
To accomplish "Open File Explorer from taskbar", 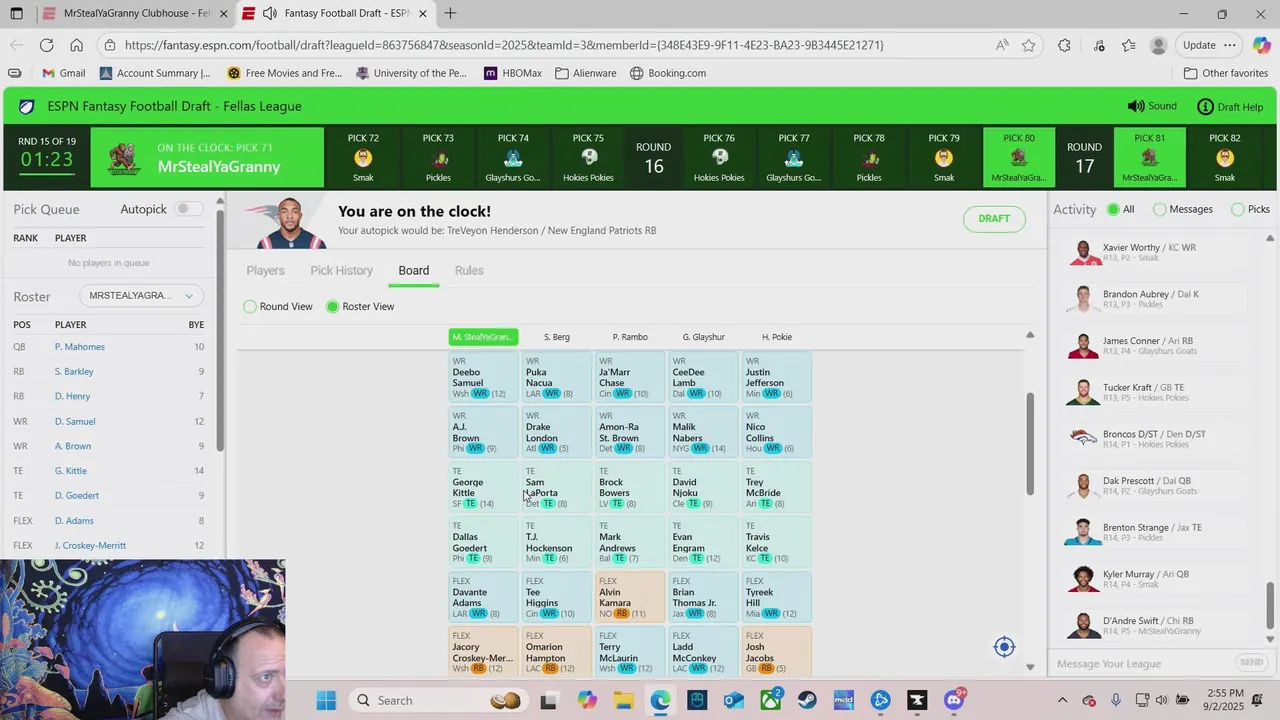I will pyautogui.click(x=623, y=700).
